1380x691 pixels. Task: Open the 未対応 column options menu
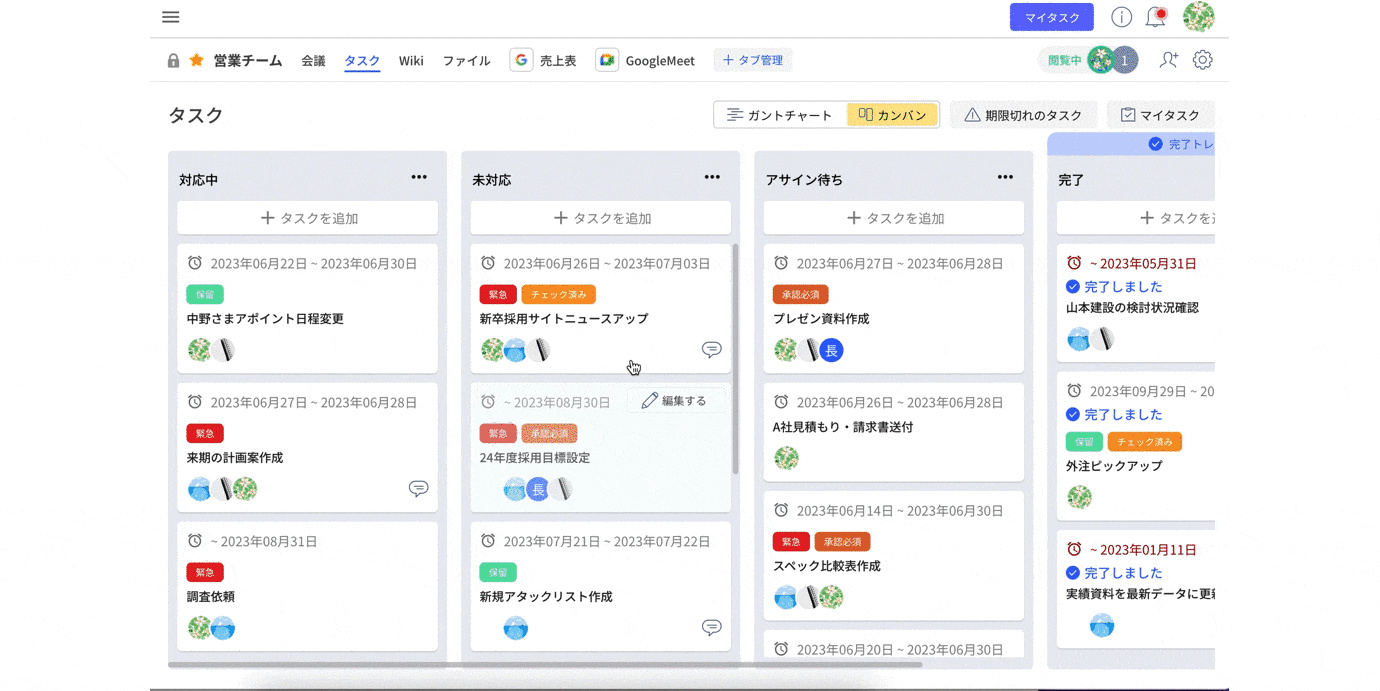coord(712,177)
